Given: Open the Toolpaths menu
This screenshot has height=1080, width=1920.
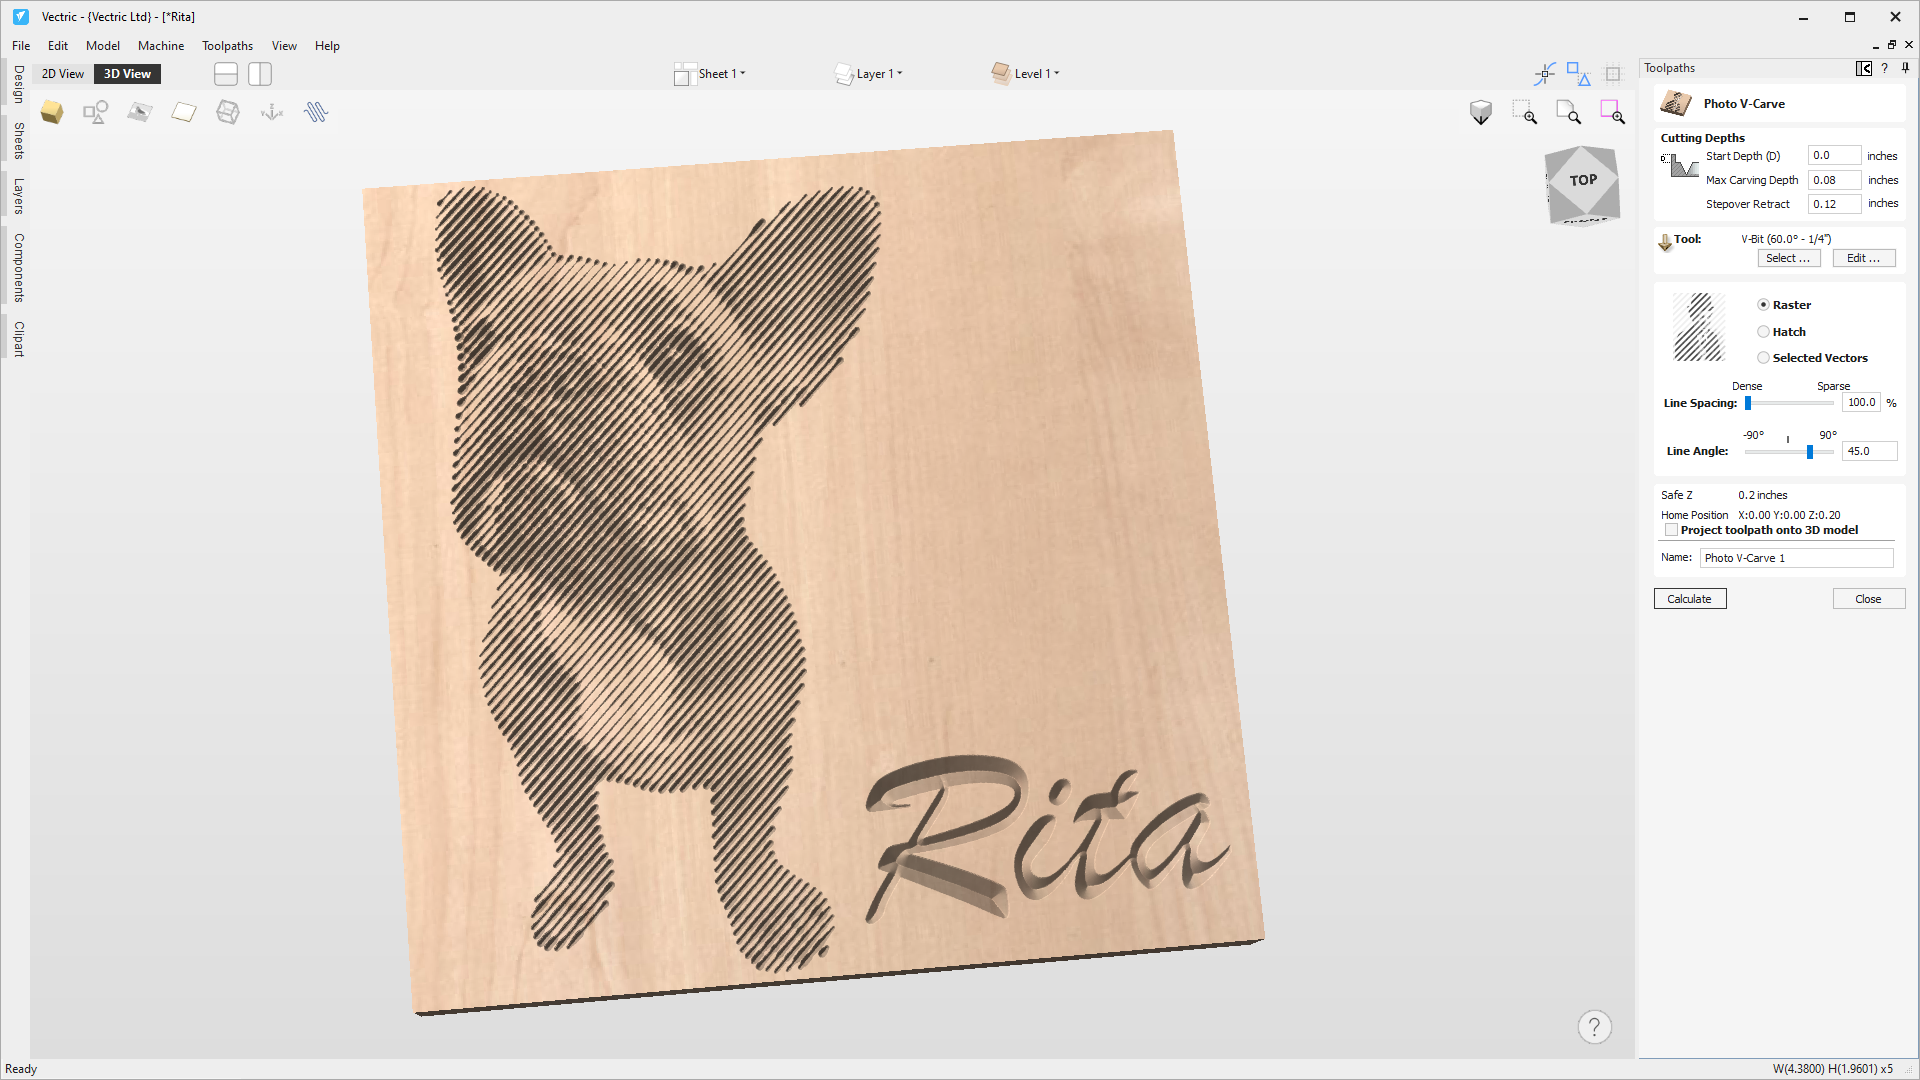Looking at the screenshot, I should [x=227, y=46].
